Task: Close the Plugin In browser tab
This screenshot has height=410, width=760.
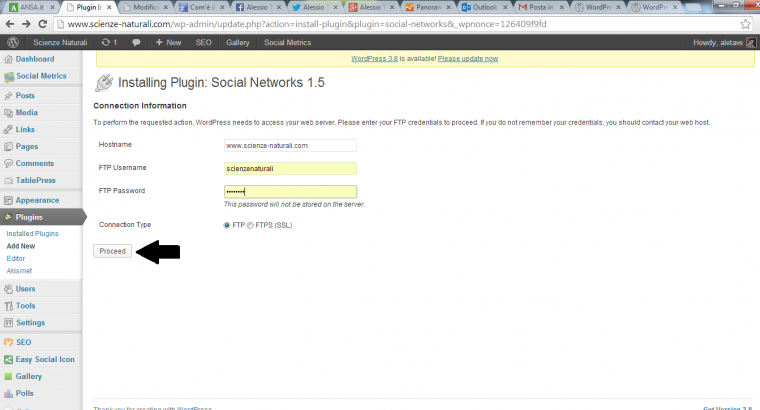Action: click(109, 7)
